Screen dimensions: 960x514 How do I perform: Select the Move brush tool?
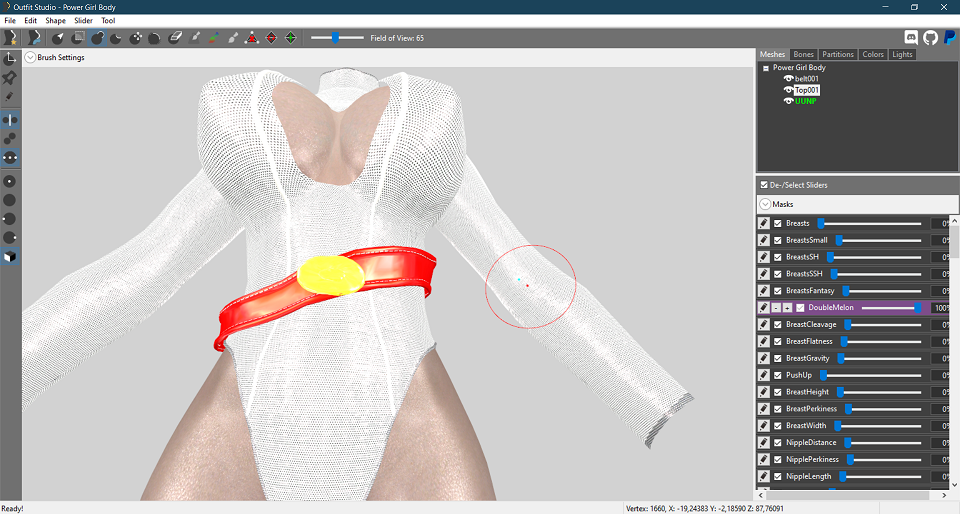(135, 38)
